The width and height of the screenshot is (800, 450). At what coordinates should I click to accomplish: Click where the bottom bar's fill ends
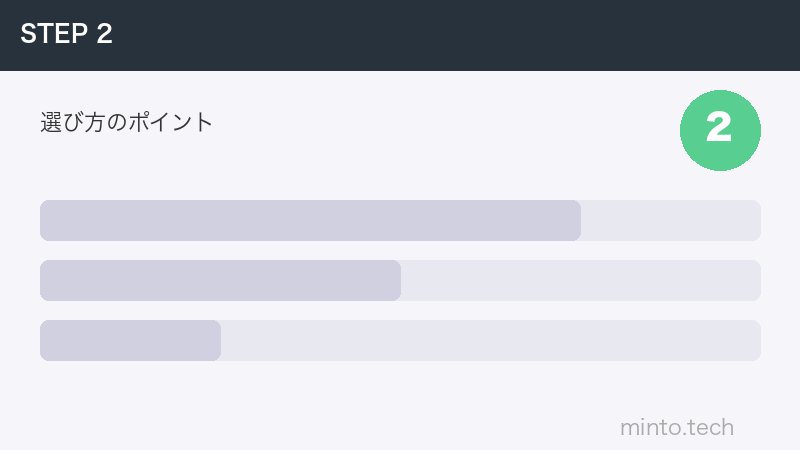[x=219, y=341]
